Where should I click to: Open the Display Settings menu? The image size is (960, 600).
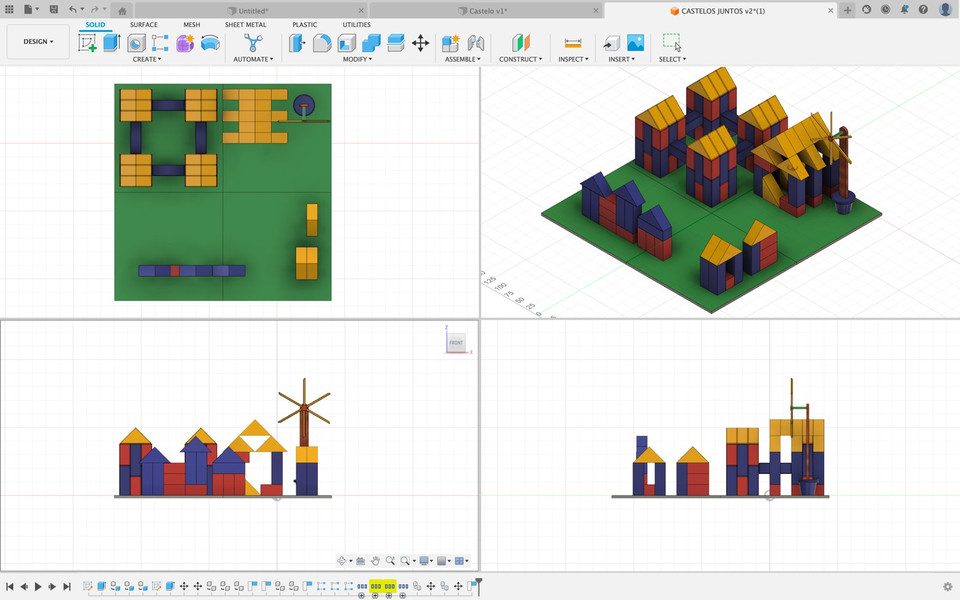(424, 560)
